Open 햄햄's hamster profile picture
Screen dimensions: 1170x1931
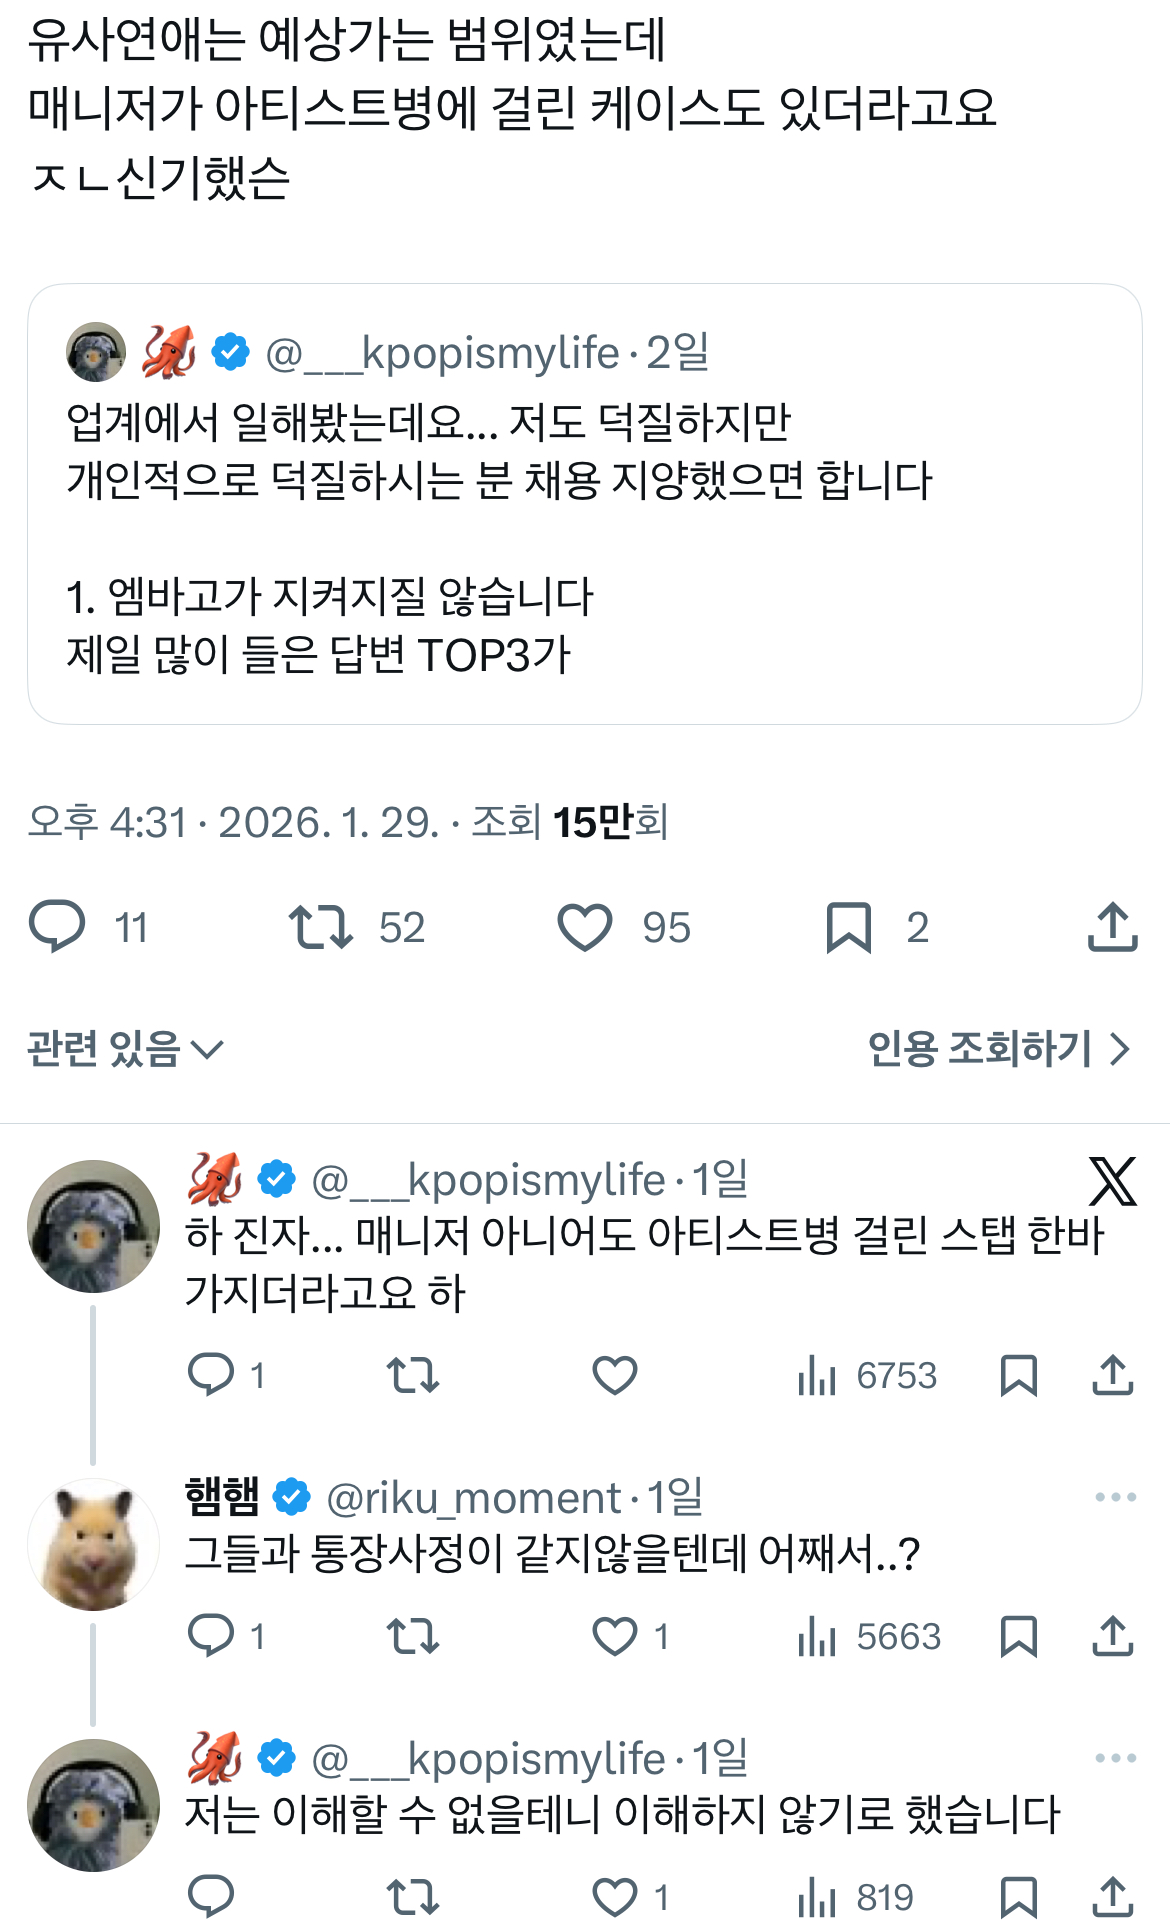[x=93, y=1544]
